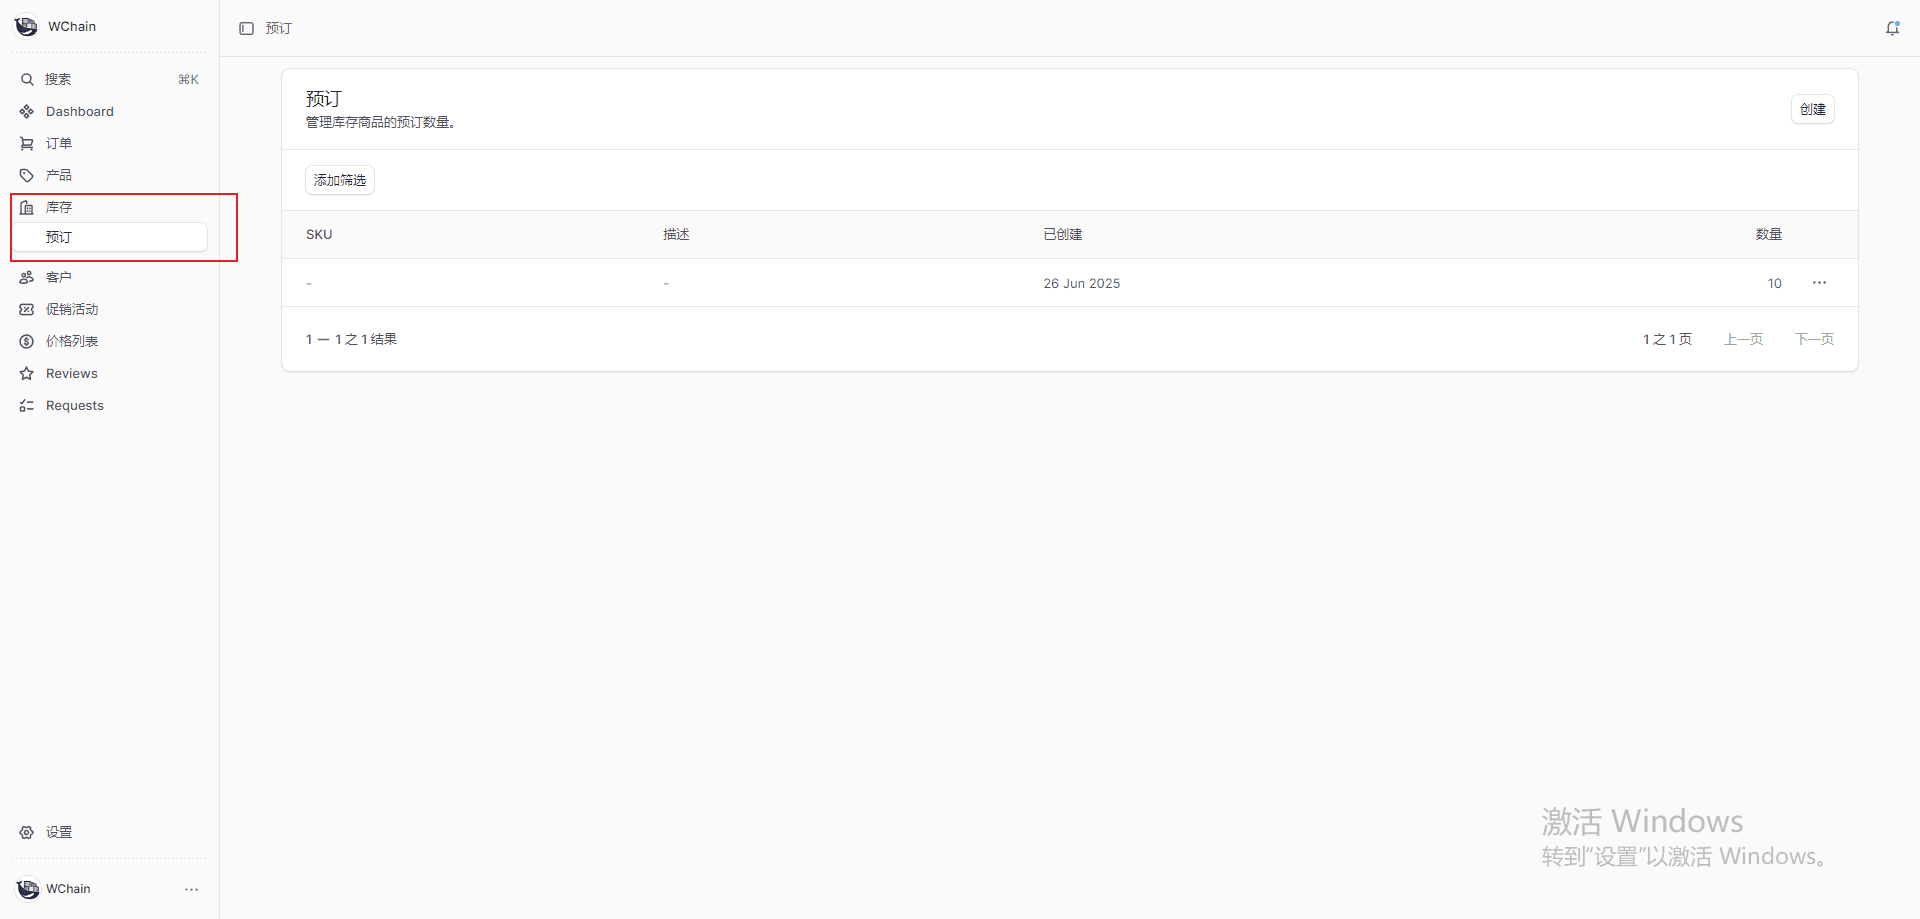Open the notifications bell
This screenshot has width=1920, height=919.
tap(1892, 29)
